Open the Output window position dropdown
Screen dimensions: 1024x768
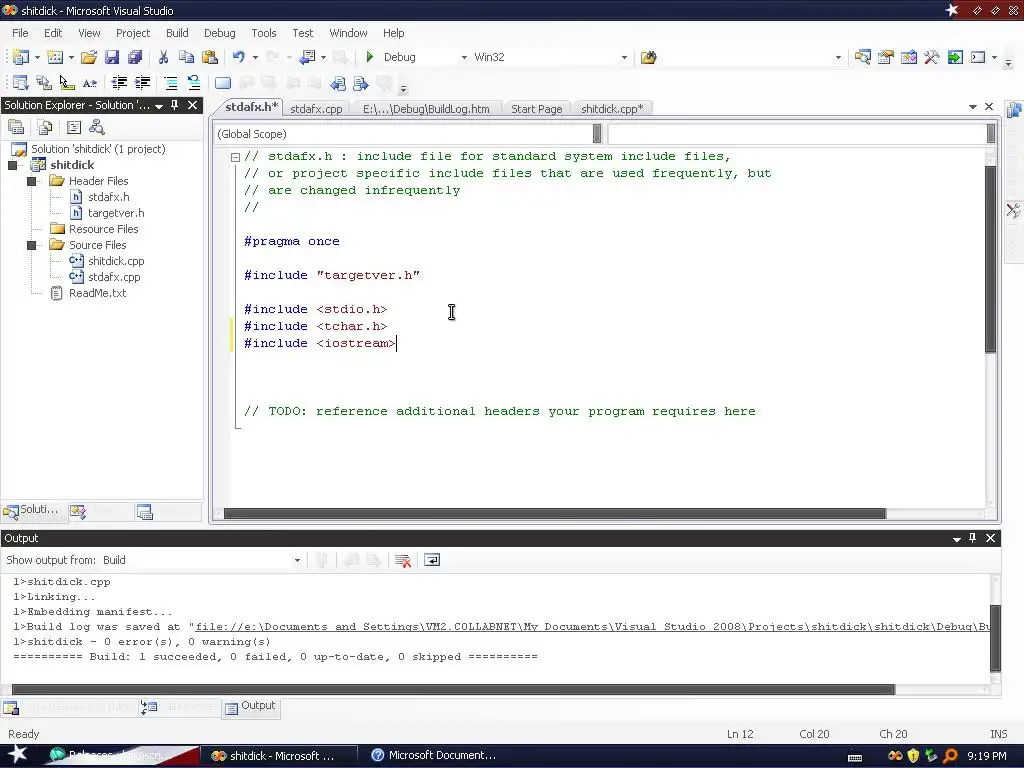957,539
